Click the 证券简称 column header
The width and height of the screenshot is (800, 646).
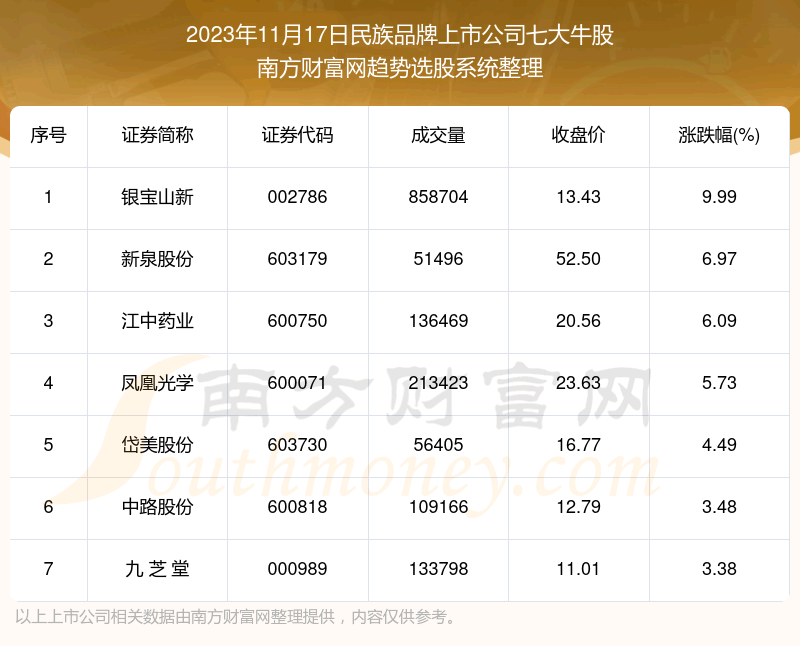click(157, 136)
